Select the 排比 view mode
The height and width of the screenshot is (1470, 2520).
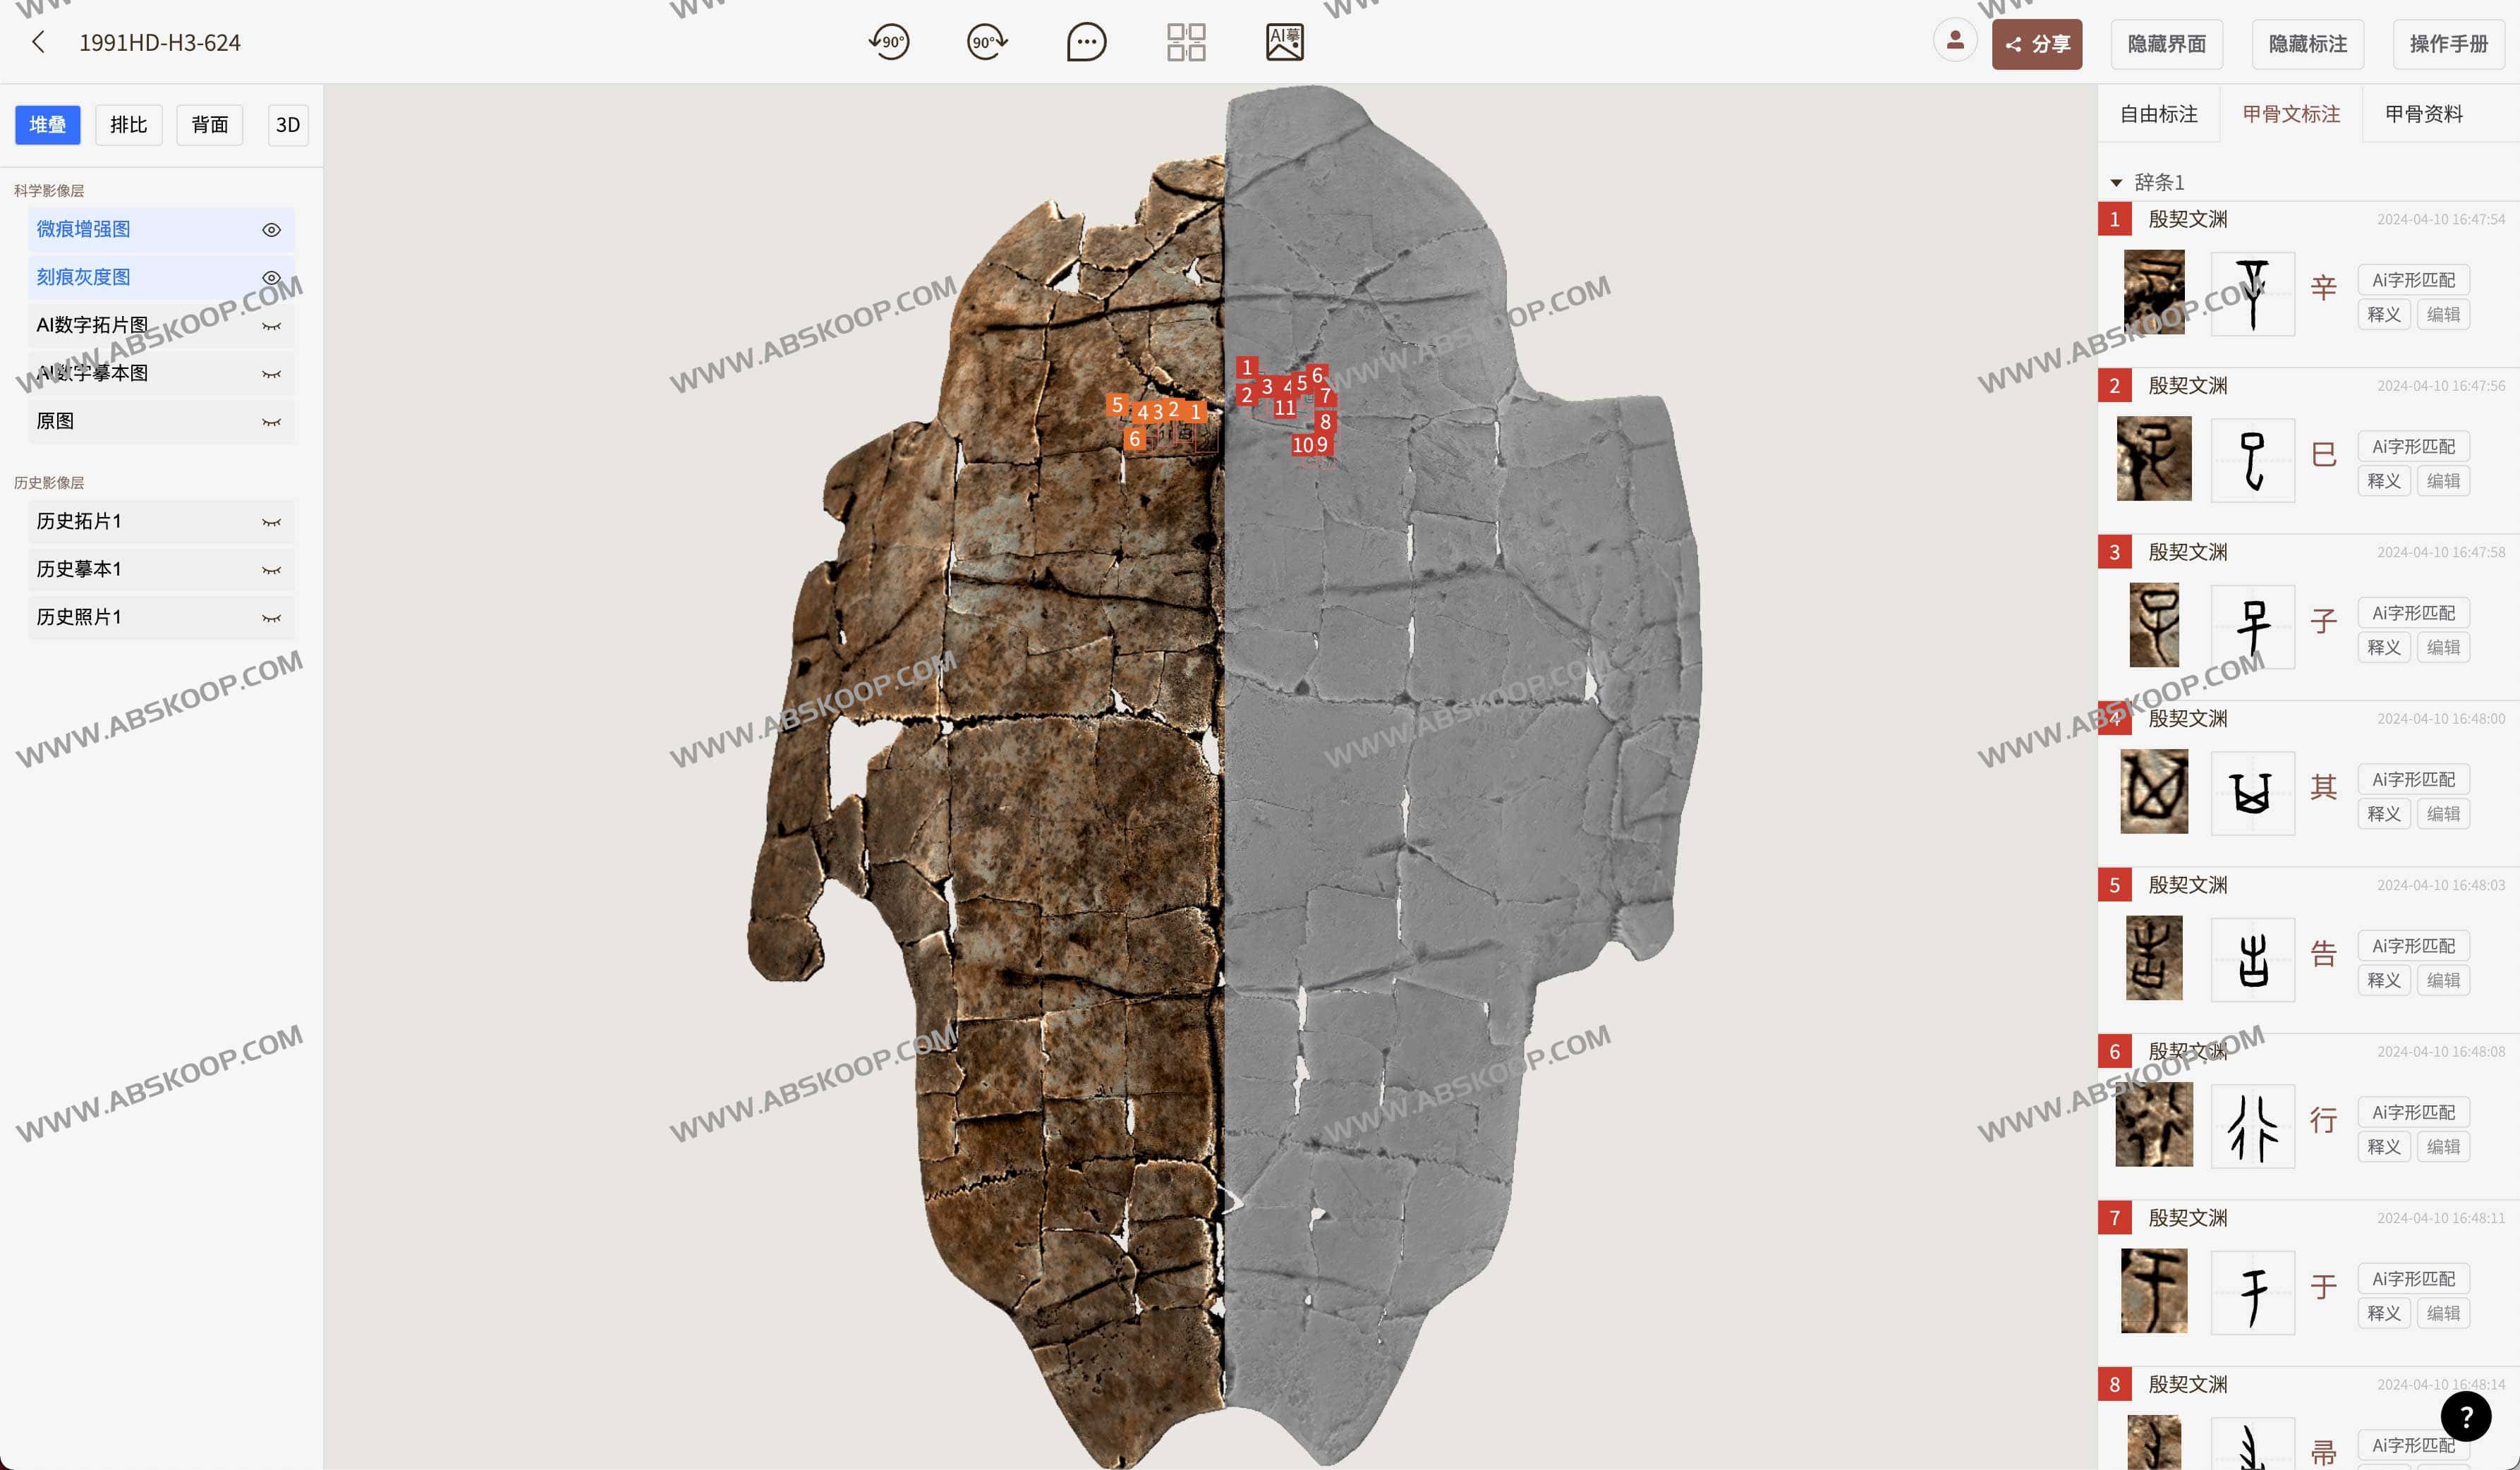click(x=128, y=125)
